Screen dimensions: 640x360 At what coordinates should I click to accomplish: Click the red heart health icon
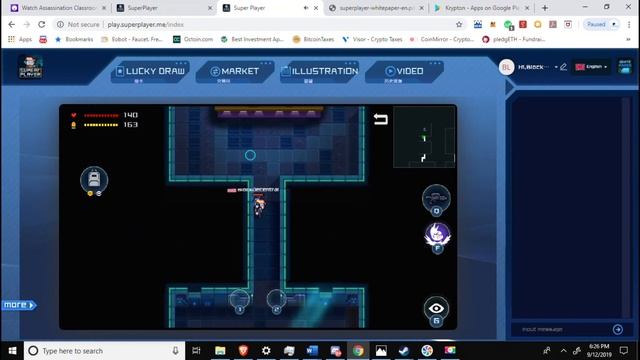coord(73,115)
